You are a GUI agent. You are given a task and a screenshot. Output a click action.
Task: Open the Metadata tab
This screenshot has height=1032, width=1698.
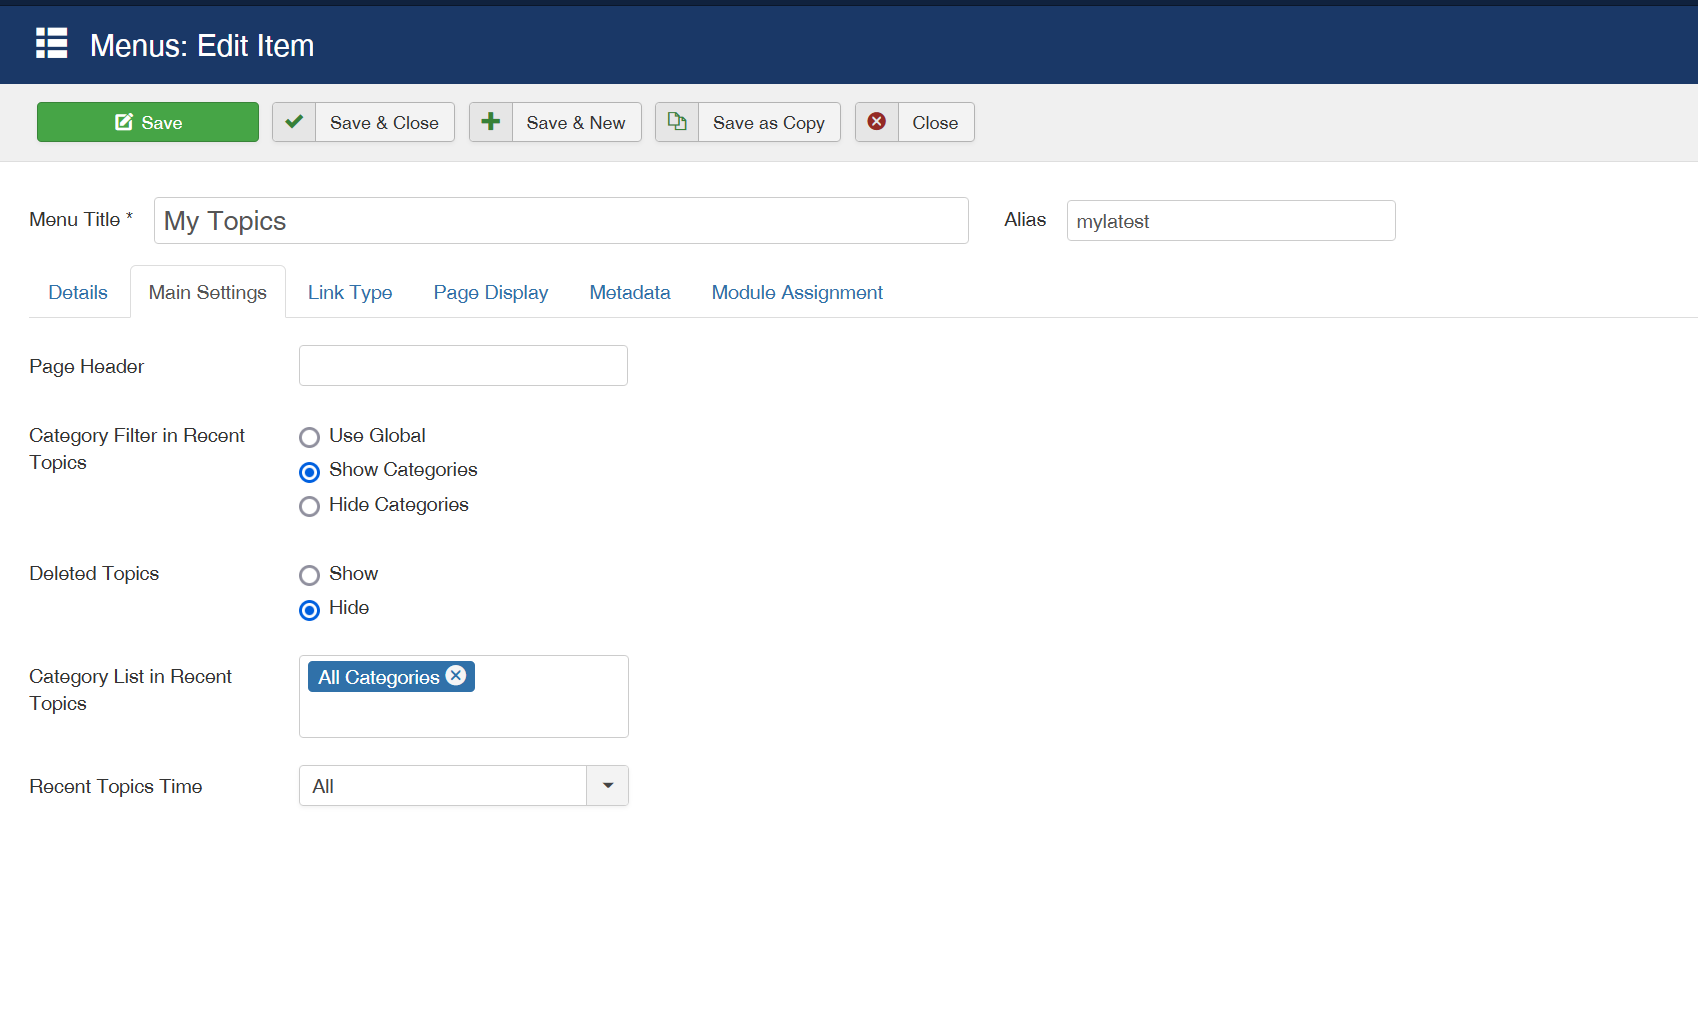tap(630, 293)
